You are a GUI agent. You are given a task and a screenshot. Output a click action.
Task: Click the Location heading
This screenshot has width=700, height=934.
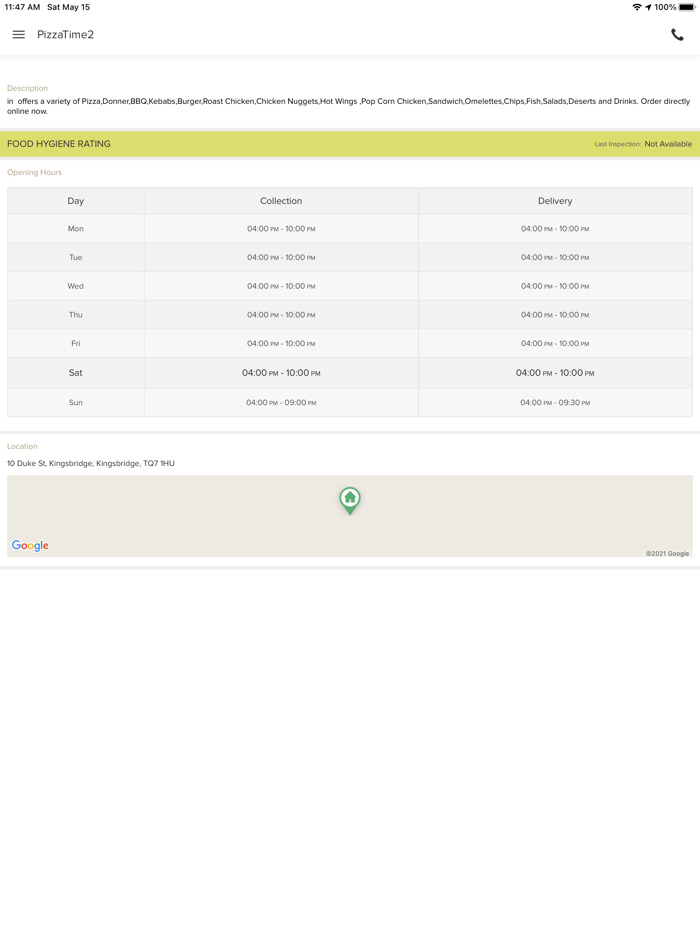[x=22, y=446]
